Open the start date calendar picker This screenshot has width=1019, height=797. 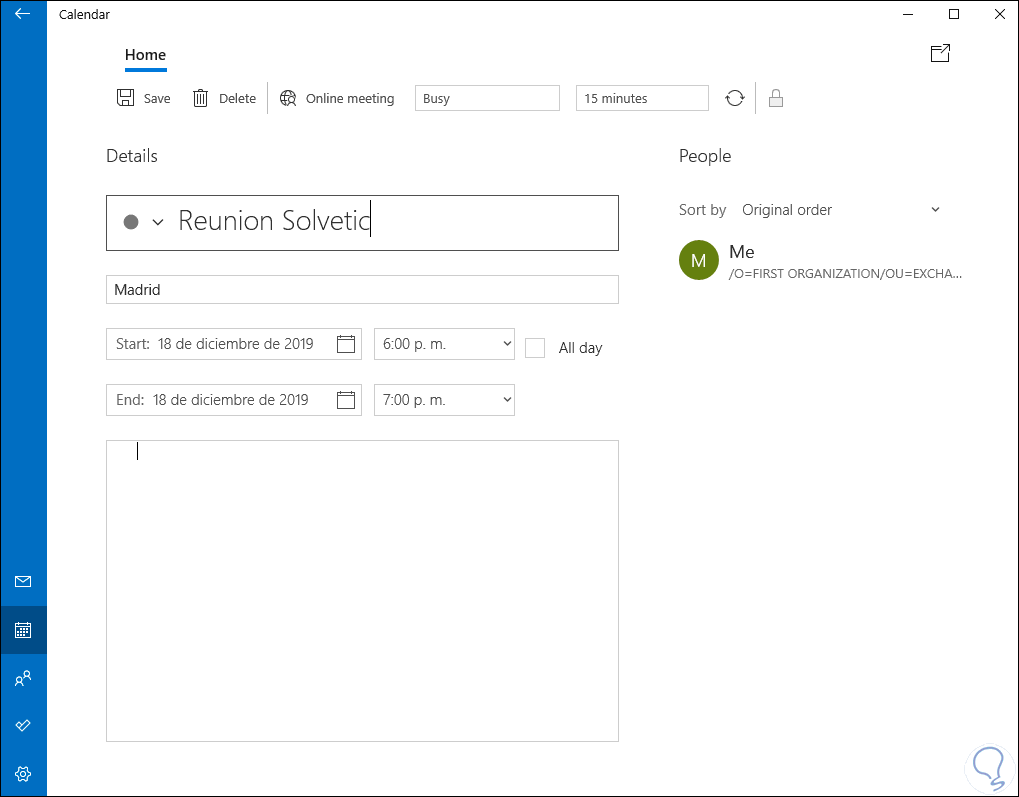tap(346, 344)
